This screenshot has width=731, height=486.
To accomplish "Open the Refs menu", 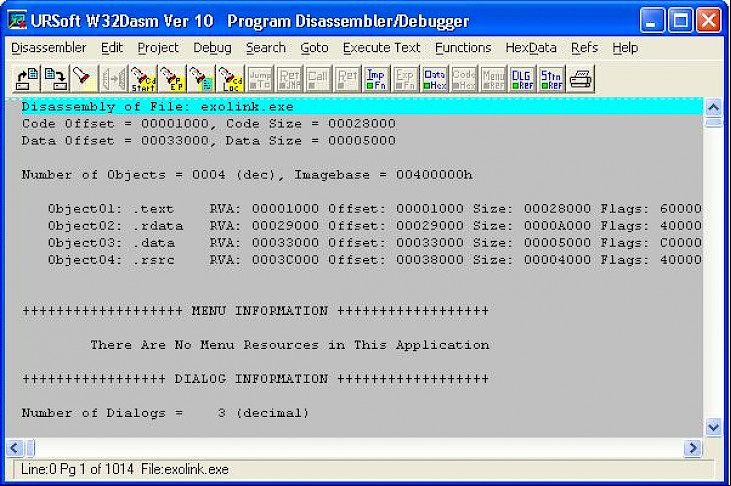I will tap(584, 48).
